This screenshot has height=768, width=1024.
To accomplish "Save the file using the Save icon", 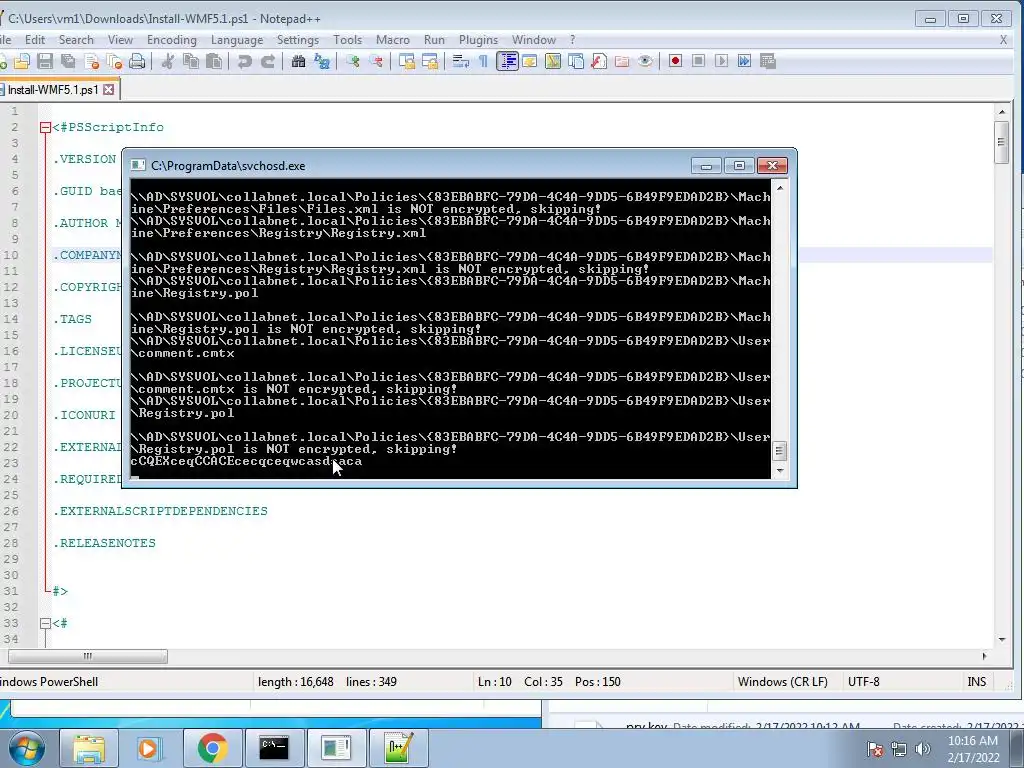I will coord(44,61).
